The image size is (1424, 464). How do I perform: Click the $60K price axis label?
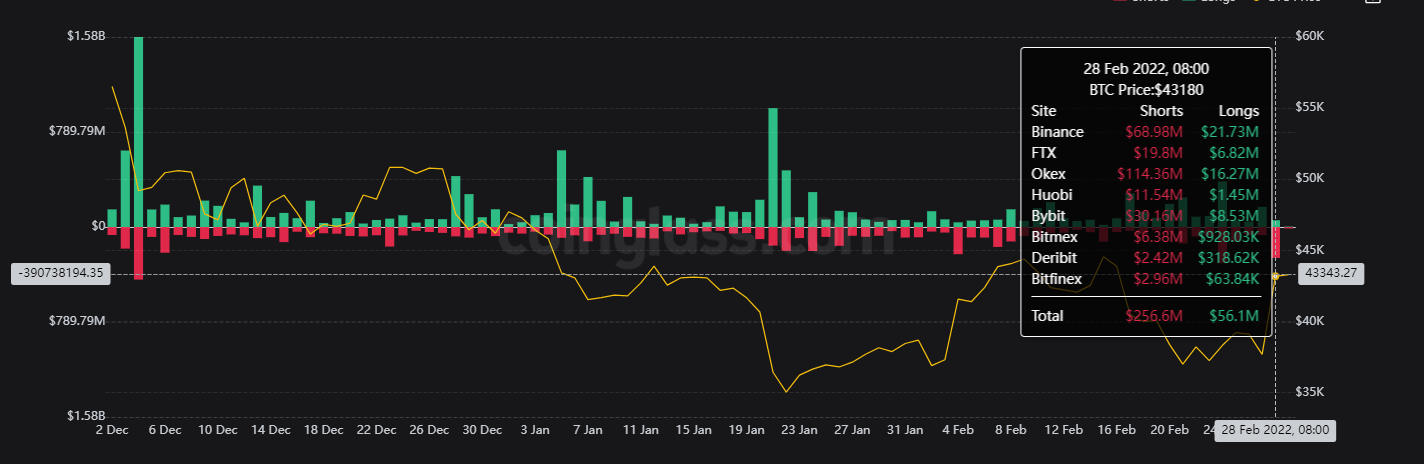point(1309,36)
